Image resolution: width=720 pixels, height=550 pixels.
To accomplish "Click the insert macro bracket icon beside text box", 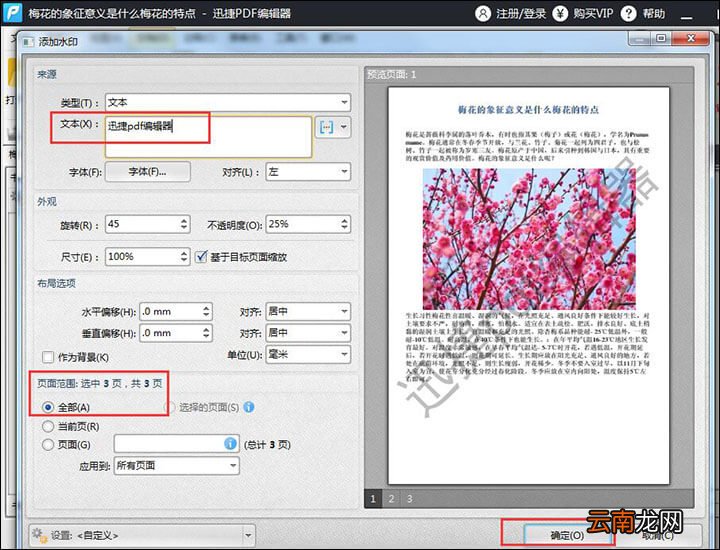I will (326, 127).
